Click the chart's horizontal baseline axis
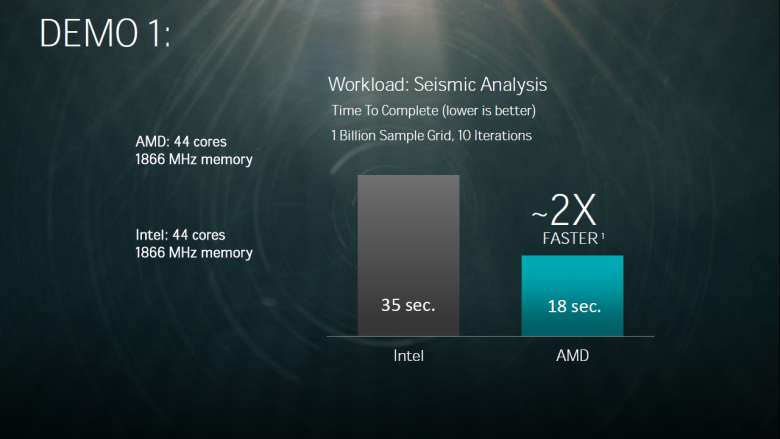 coord(490,338)
